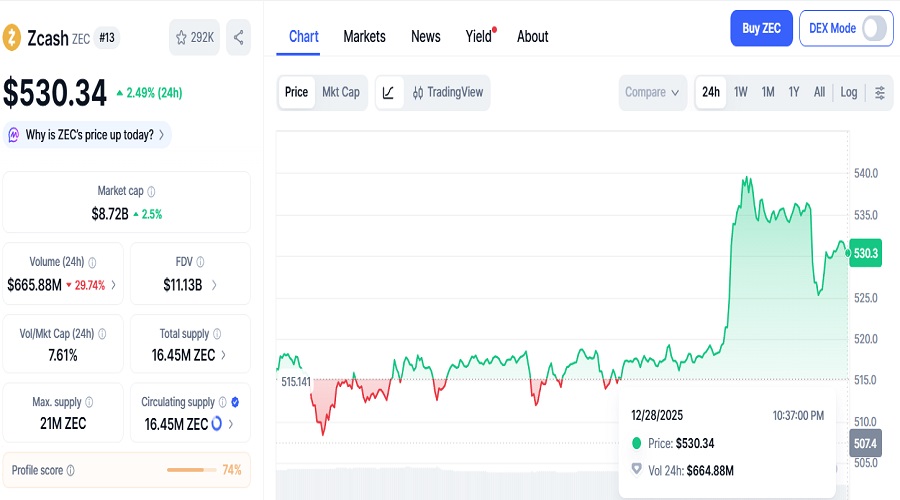Click the 74% profile score text

point(232,470)
